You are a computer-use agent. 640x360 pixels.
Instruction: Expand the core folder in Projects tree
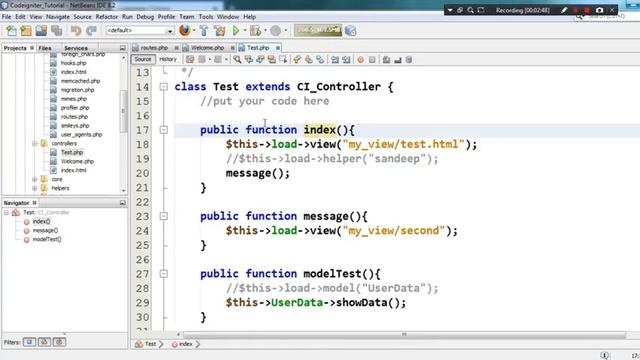point(35,179)
